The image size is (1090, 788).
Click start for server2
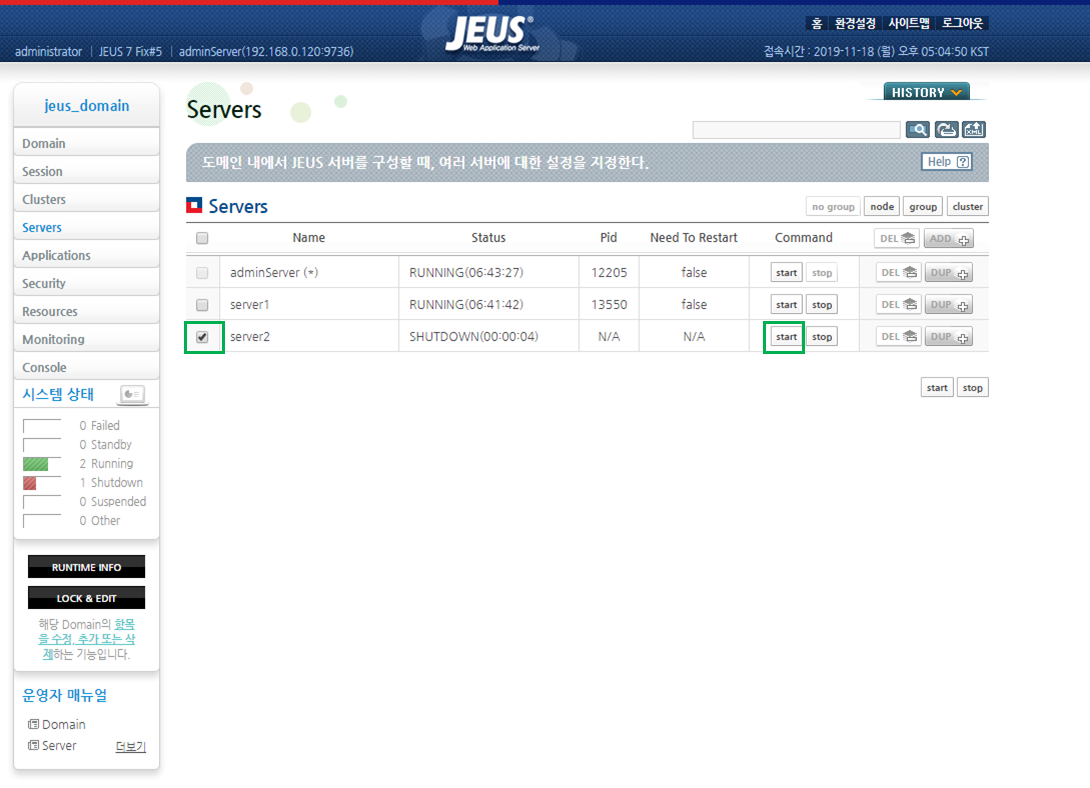[786, 336]
